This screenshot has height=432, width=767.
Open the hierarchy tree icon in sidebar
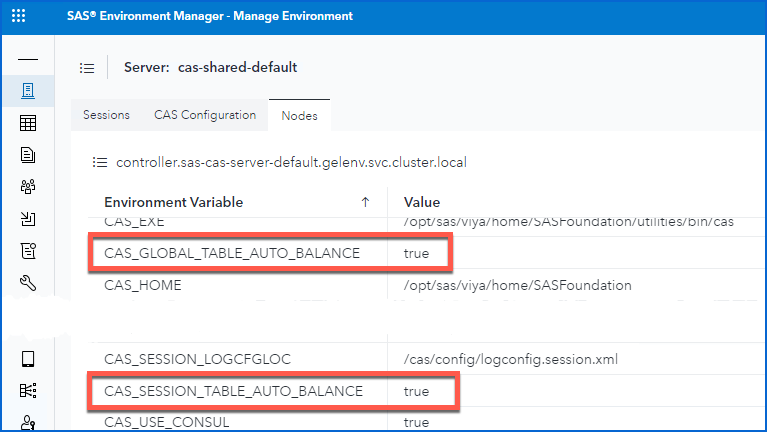(x=28, y=391)
